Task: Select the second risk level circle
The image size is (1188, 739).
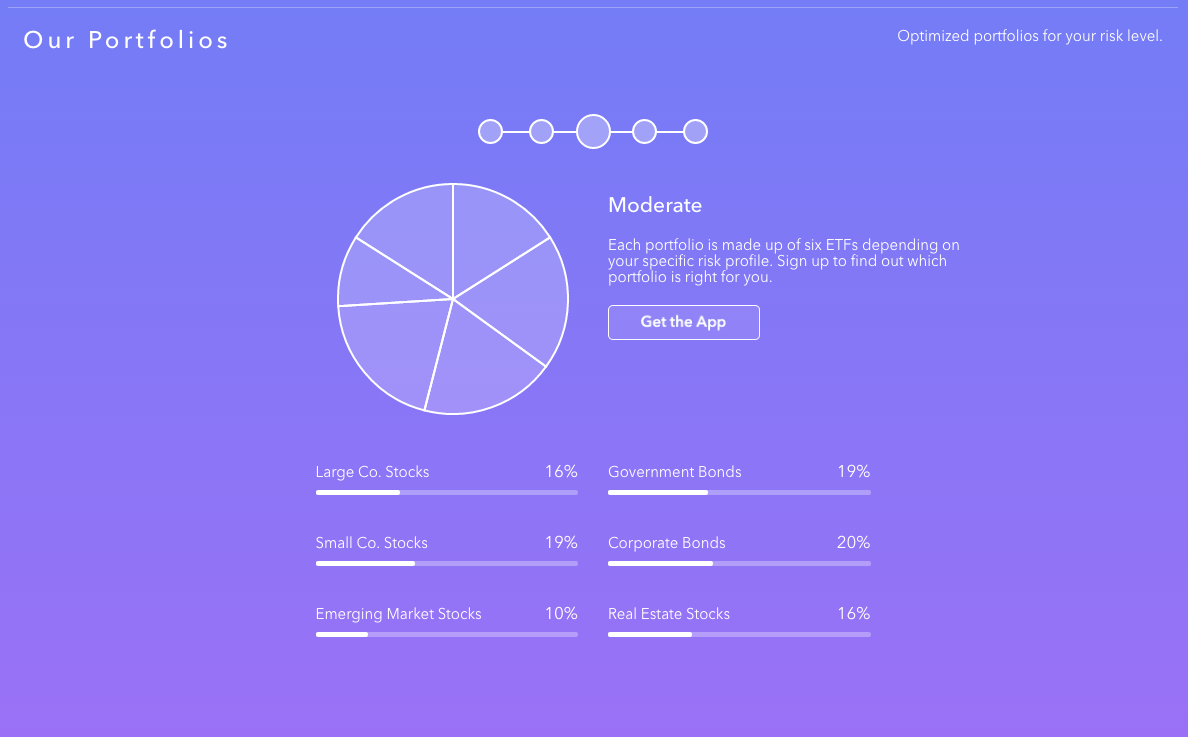Action: (x=541, y=132)
